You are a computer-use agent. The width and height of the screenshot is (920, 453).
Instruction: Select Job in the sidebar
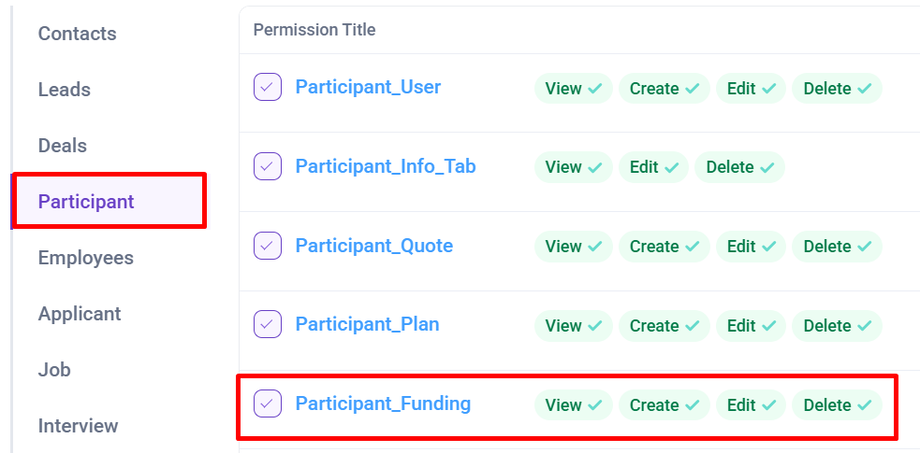click(54, 370)
